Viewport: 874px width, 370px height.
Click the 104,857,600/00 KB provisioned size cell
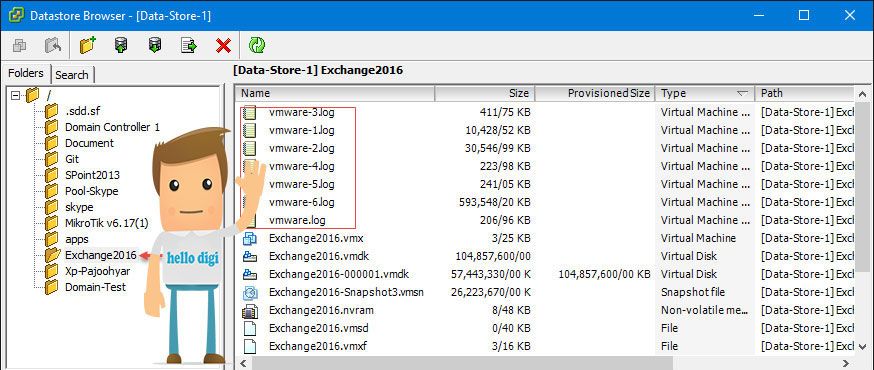click(604, 274)
